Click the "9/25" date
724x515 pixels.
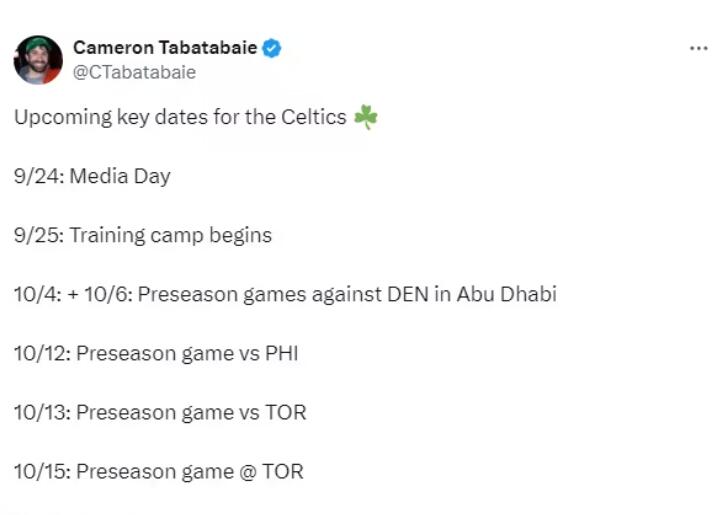(34, 236)
